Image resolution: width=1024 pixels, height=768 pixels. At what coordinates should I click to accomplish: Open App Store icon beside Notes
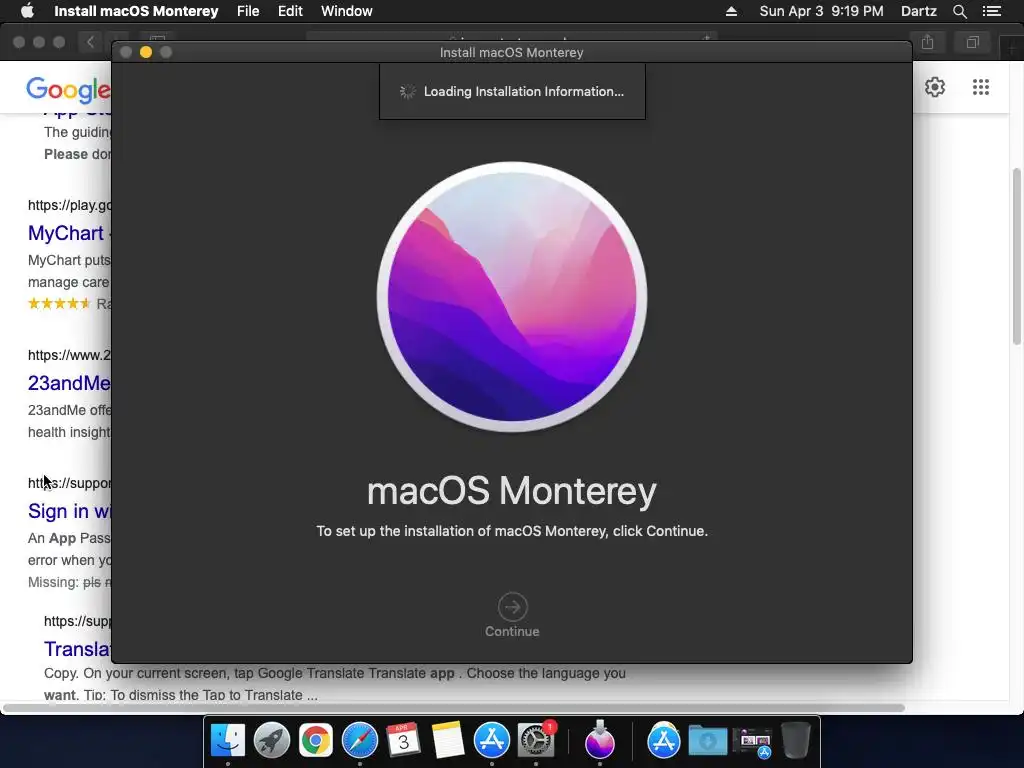tap(492, 741)
